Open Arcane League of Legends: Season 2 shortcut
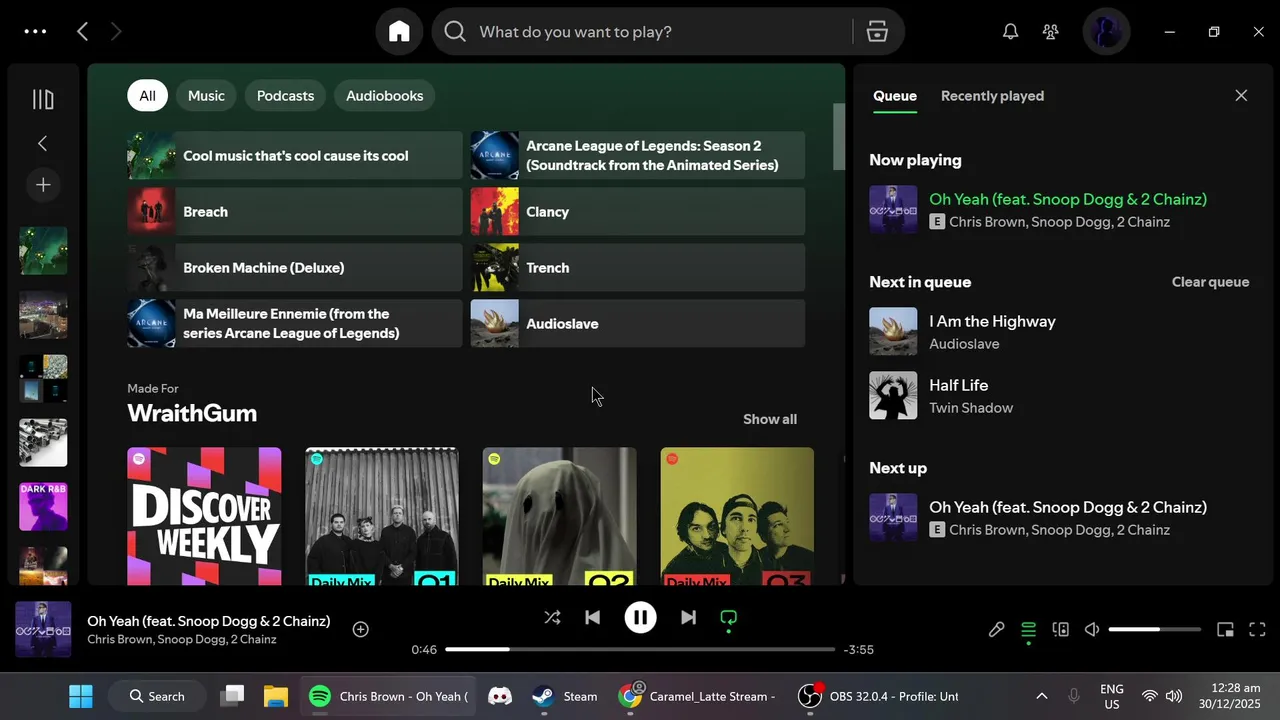 (x=638, y=156)
